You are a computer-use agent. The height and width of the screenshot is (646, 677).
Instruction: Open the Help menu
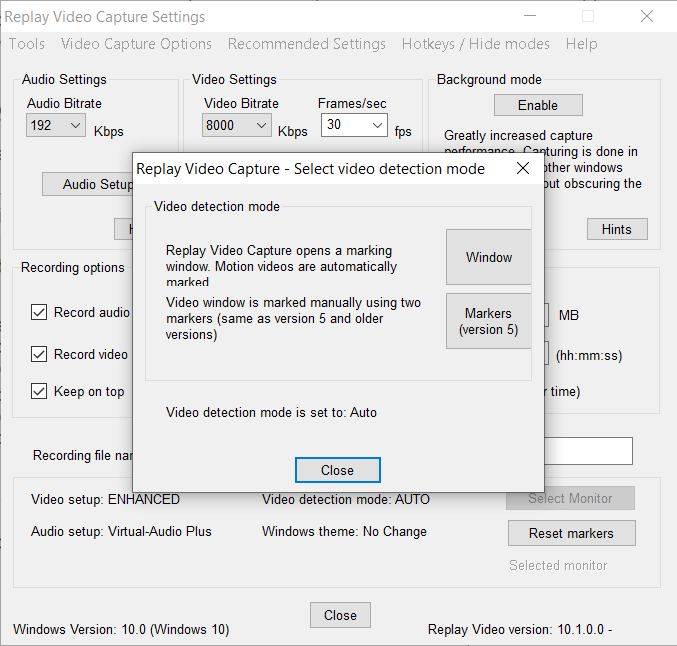(x=582, y=44)
